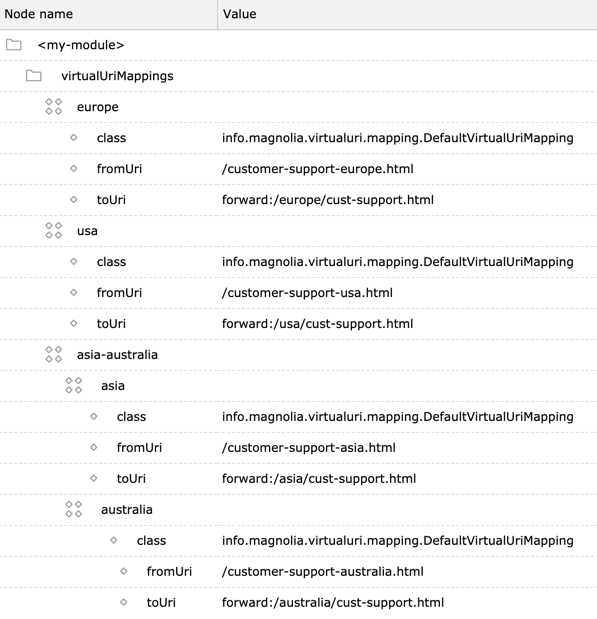Click the value /customer-support-asia.html
The image size is (597, 619).
point(309,448)
